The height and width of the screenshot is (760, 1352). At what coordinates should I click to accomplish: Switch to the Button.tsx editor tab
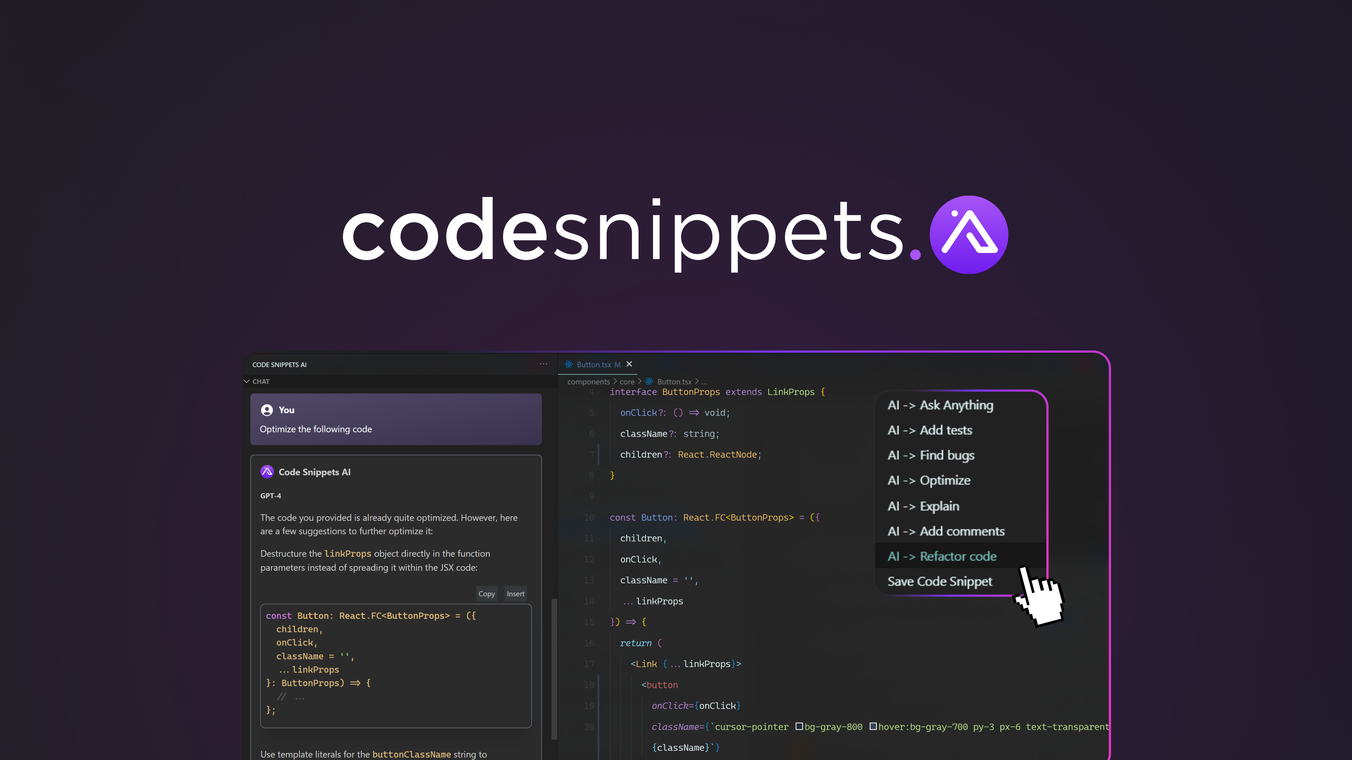[x=598, y=365]
